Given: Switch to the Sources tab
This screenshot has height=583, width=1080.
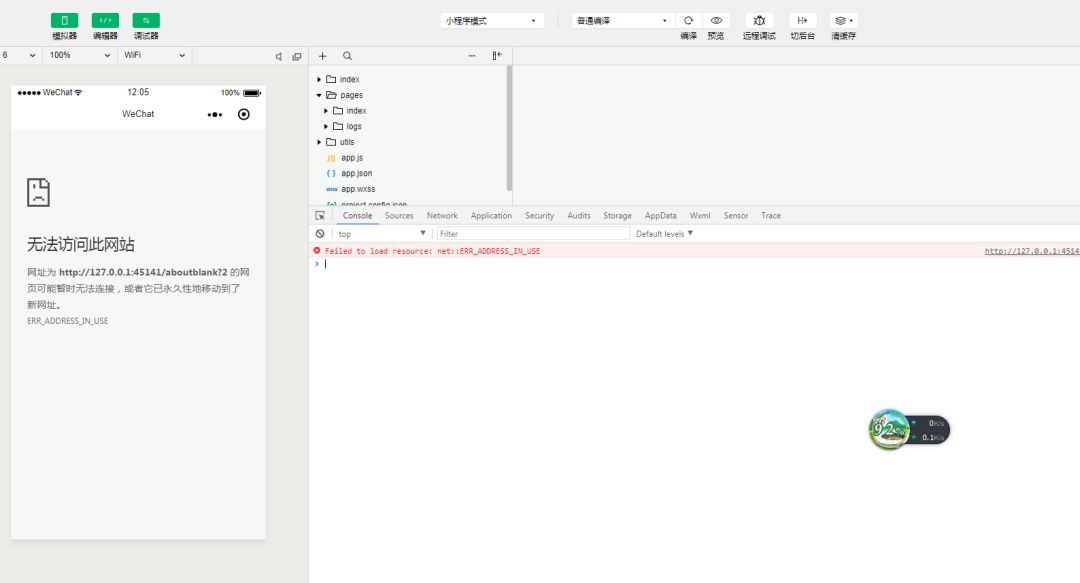Looking at the screenshot, I should tap(399, 216).
